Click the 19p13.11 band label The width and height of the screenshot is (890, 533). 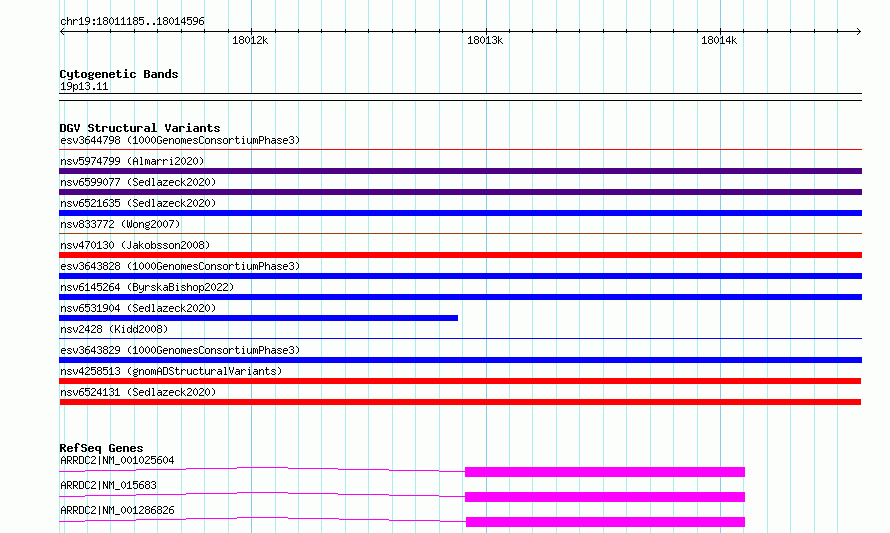point(84,86)
